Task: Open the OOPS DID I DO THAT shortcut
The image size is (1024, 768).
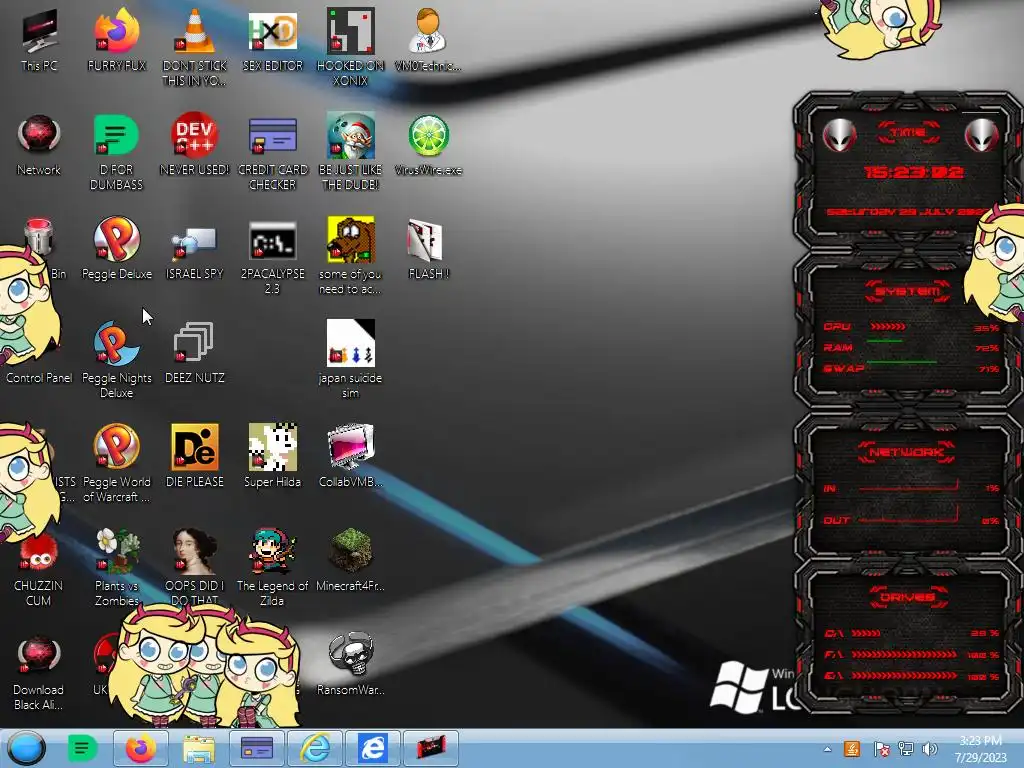Action: (x=195, y=567)
